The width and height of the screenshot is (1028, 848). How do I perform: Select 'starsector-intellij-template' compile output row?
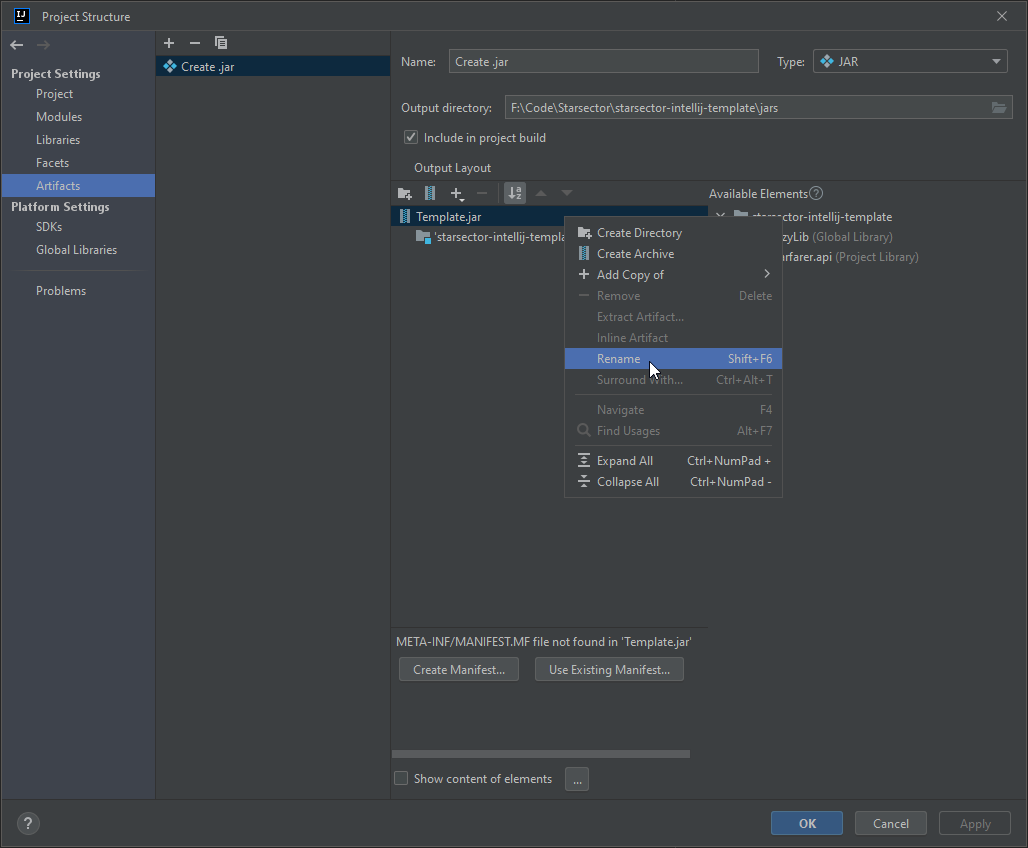tap(490, 237)
